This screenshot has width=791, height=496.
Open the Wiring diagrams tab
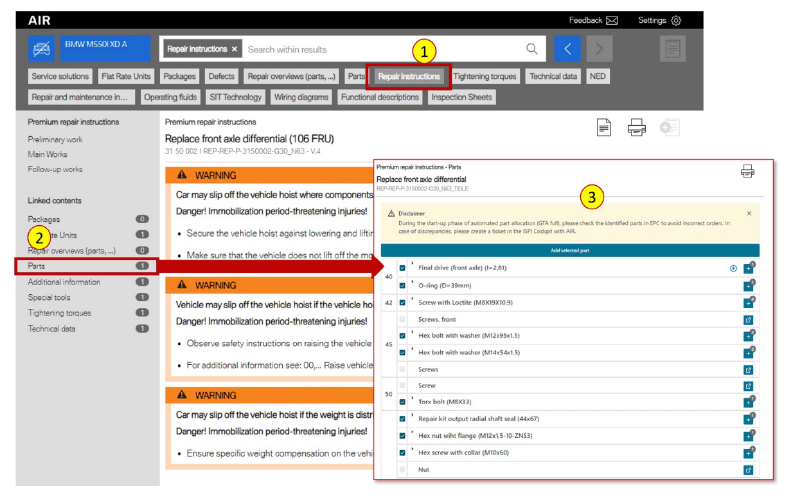(x=301, y=97)
